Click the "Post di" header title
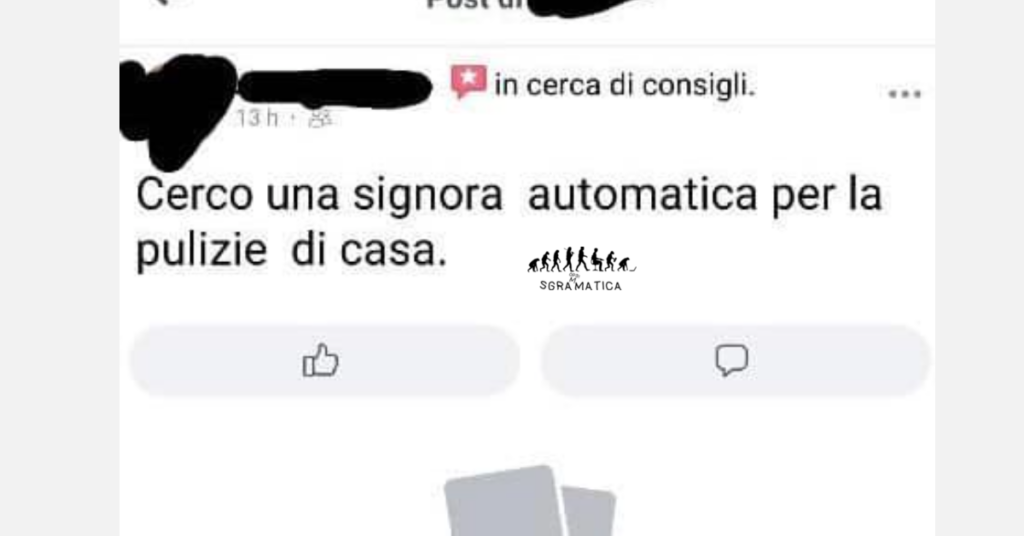The height and width of the screenshot is (536, 1024). pyautogui.click(x=472, y=4)
